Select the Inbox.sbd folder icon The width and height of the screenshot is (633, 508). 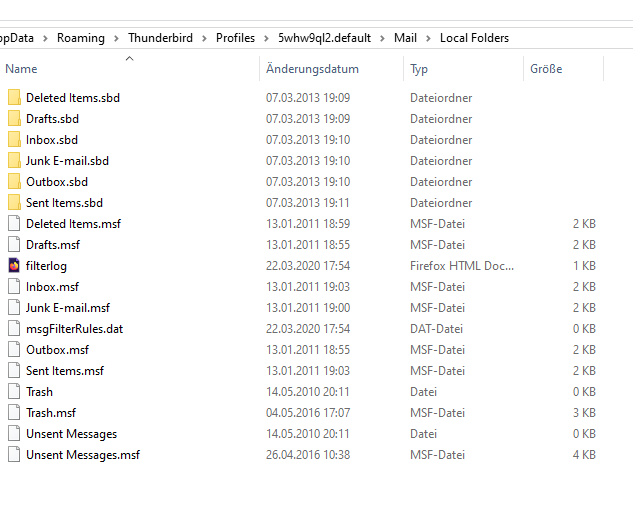coord(14,140)
